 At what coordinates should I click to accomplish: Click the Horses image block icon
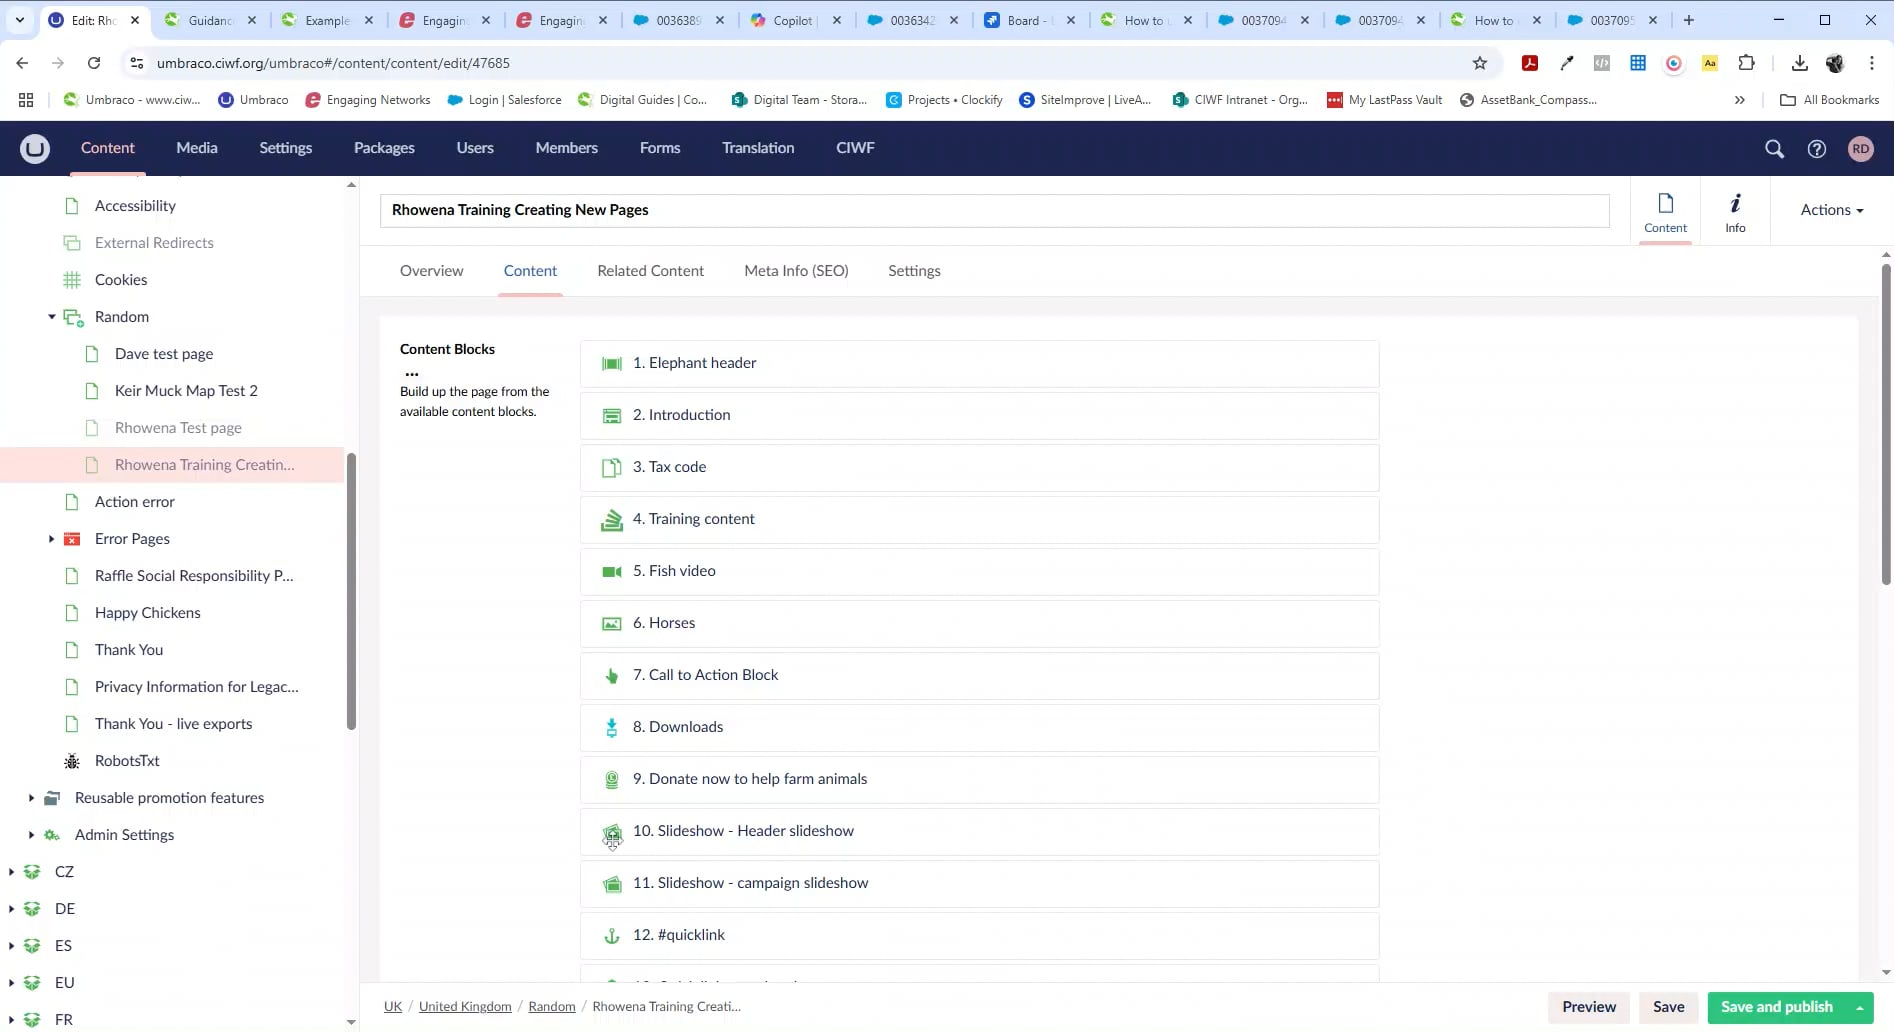pyautogui.click(x=611, y=623)
